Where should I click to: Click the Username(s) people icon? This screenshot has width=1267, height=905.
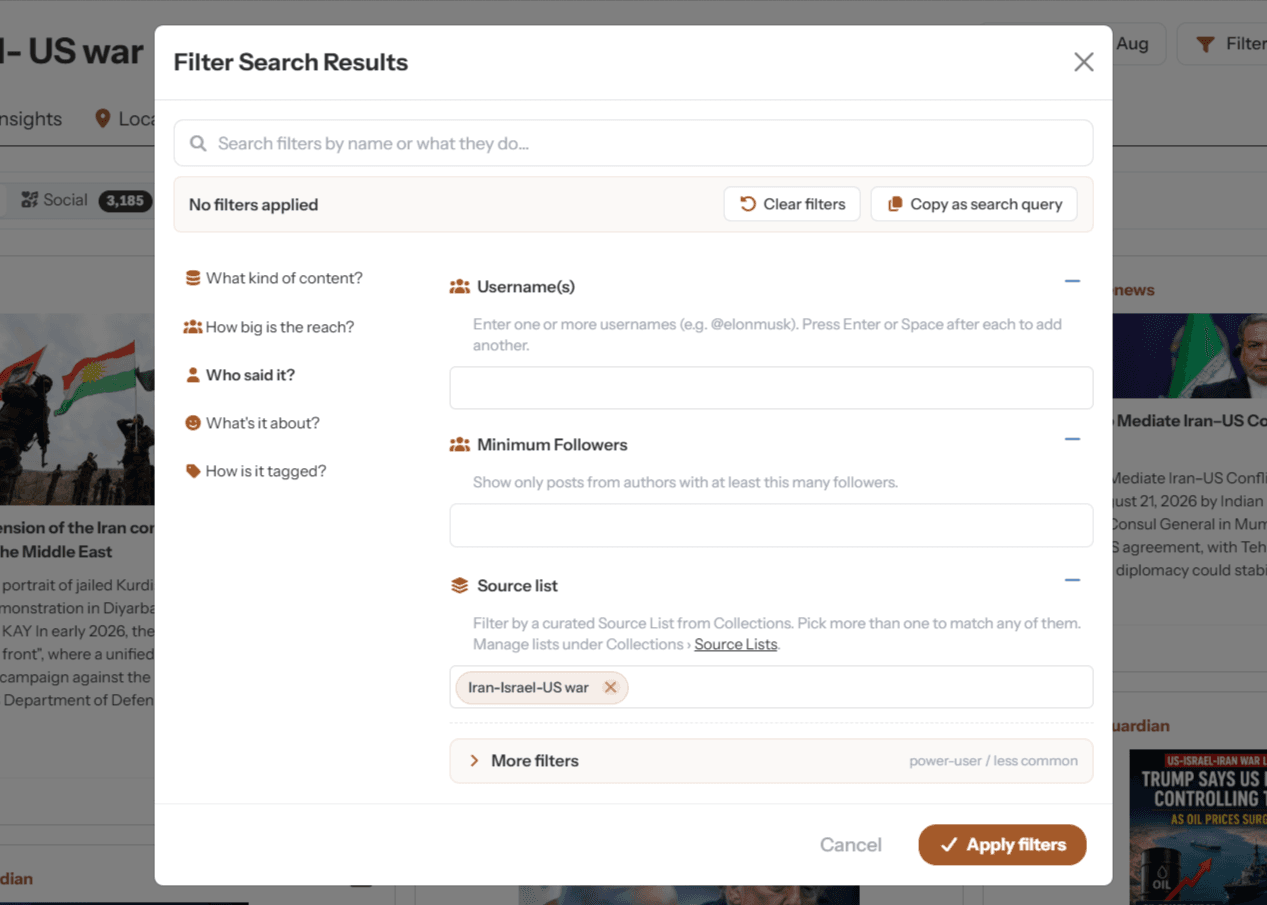point(460,287)
